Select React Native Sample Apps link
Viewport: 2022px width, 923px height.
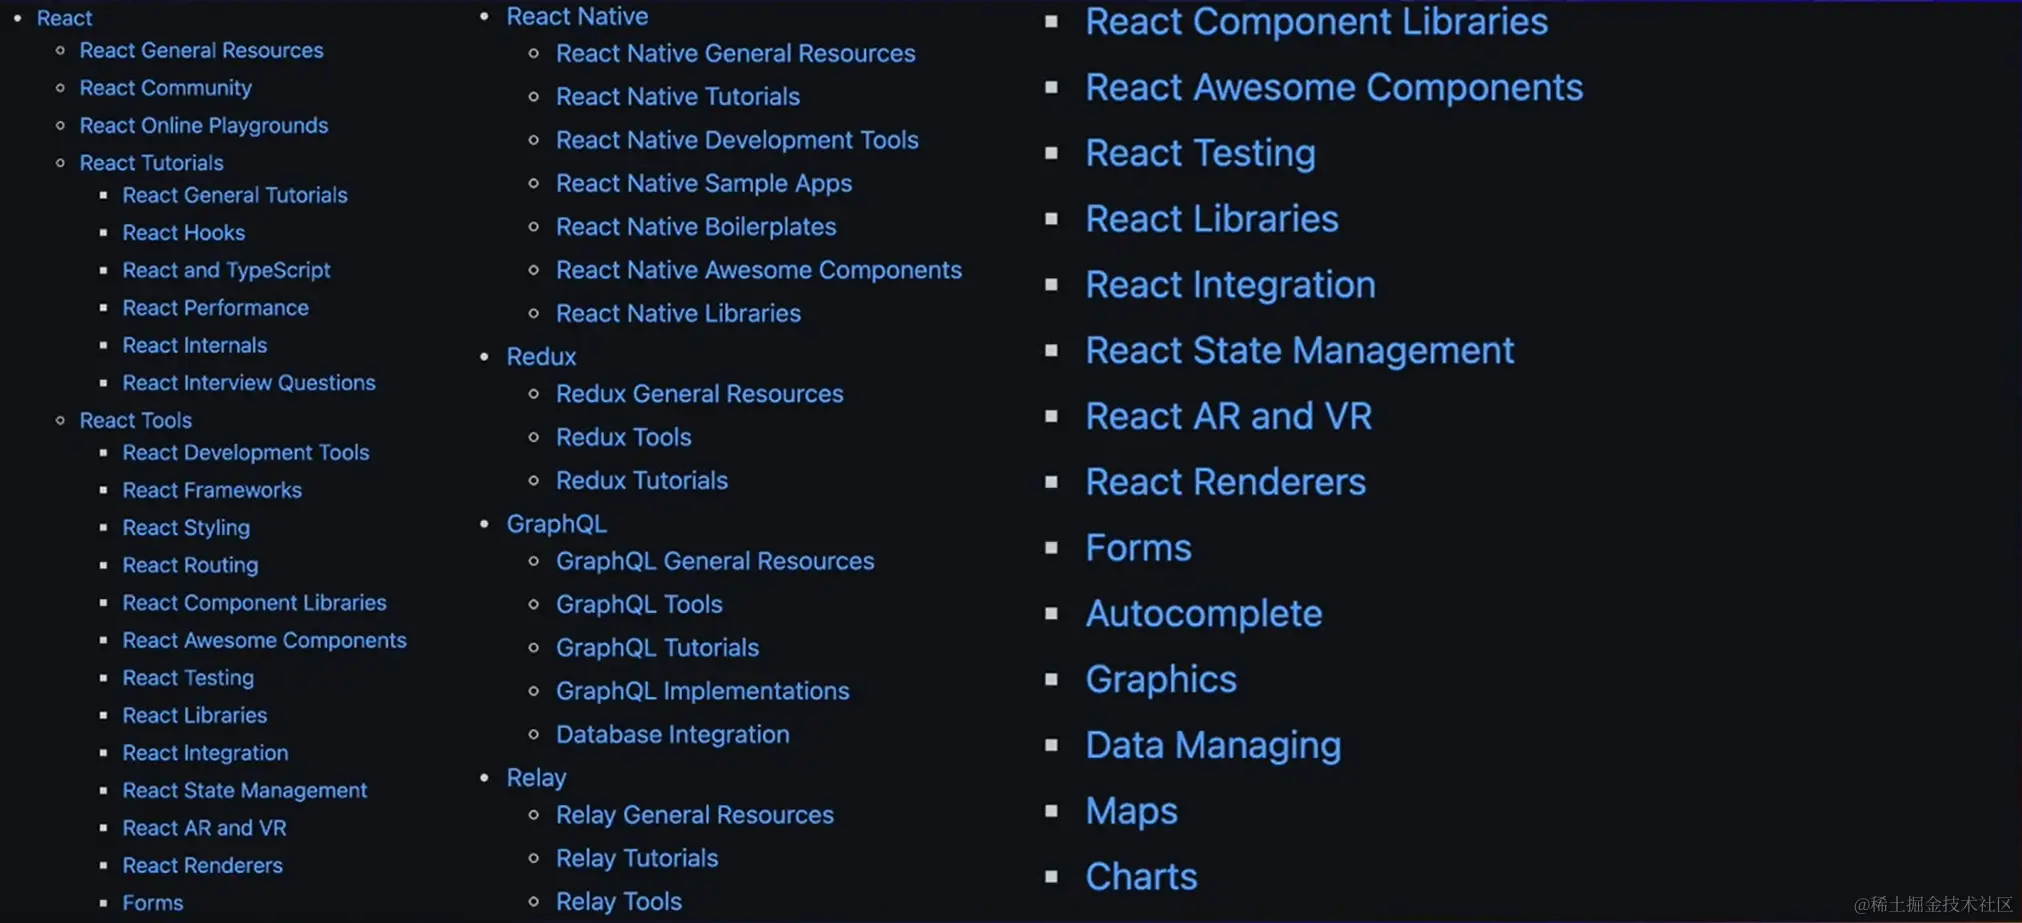704,183
